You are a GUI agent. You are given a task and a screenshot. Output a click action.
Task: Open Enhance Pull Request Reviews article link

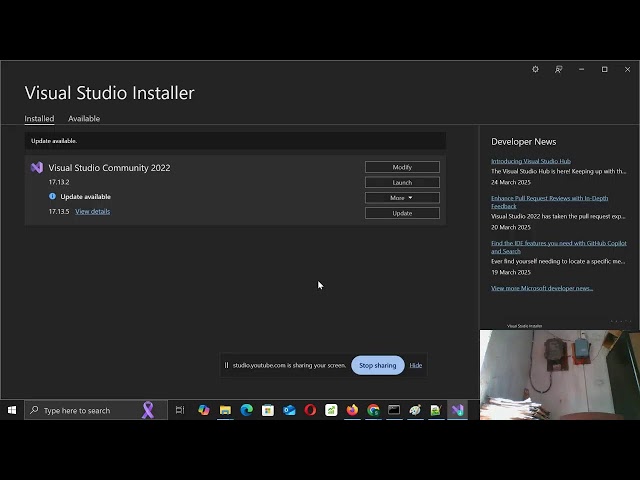(549, 202)
